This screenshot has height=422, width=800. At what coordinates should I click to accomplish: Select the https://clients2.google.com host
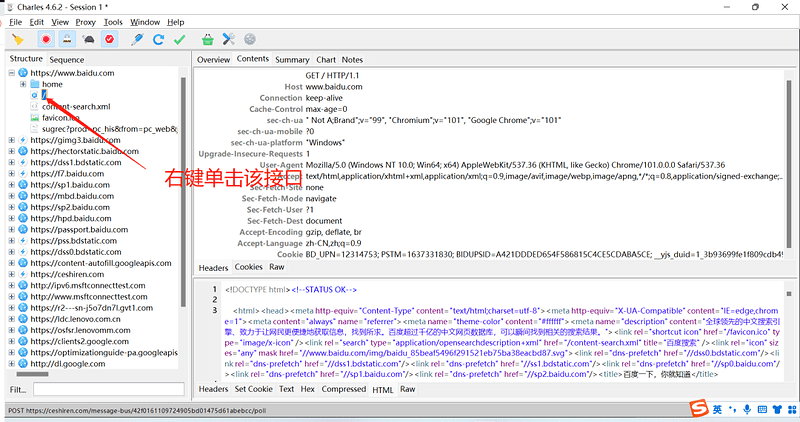[80, 341]
